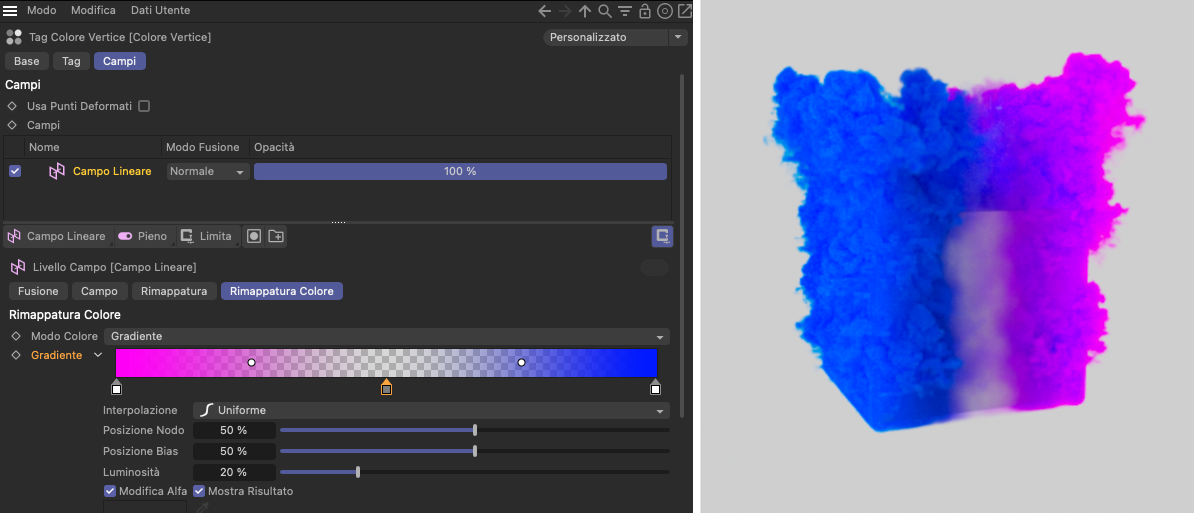Open the Interpolazione Uniforme dropdown
Screen dimensions: 1194x513
tap(431, 410)
